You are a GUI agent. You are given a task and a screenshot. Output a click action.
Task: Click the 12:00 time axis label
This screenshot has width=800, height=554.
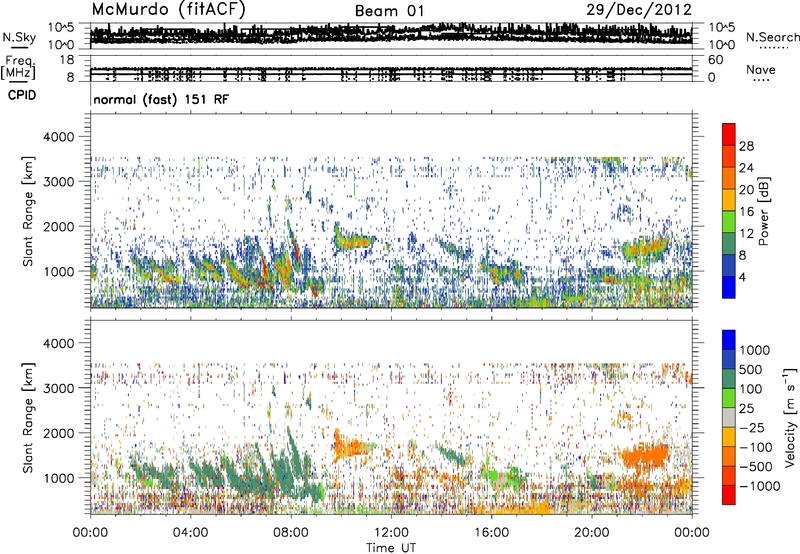391,533
